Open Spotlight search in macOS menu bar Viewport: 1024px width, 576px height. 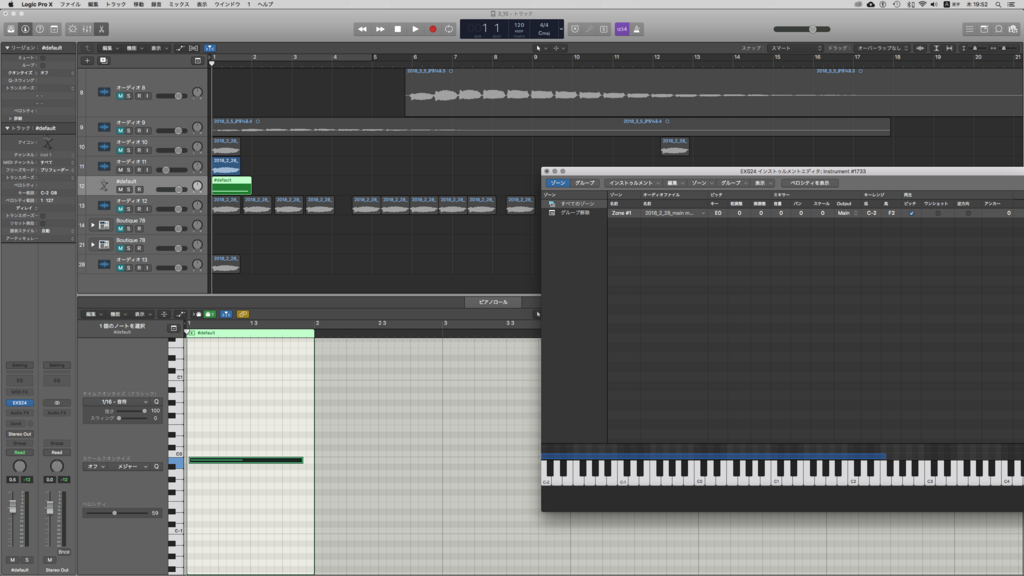(x=998, y=5)
